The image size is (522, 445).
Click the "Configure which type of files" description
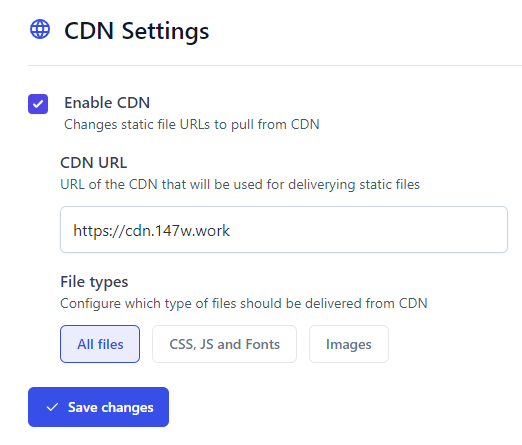tap(244, 304)
